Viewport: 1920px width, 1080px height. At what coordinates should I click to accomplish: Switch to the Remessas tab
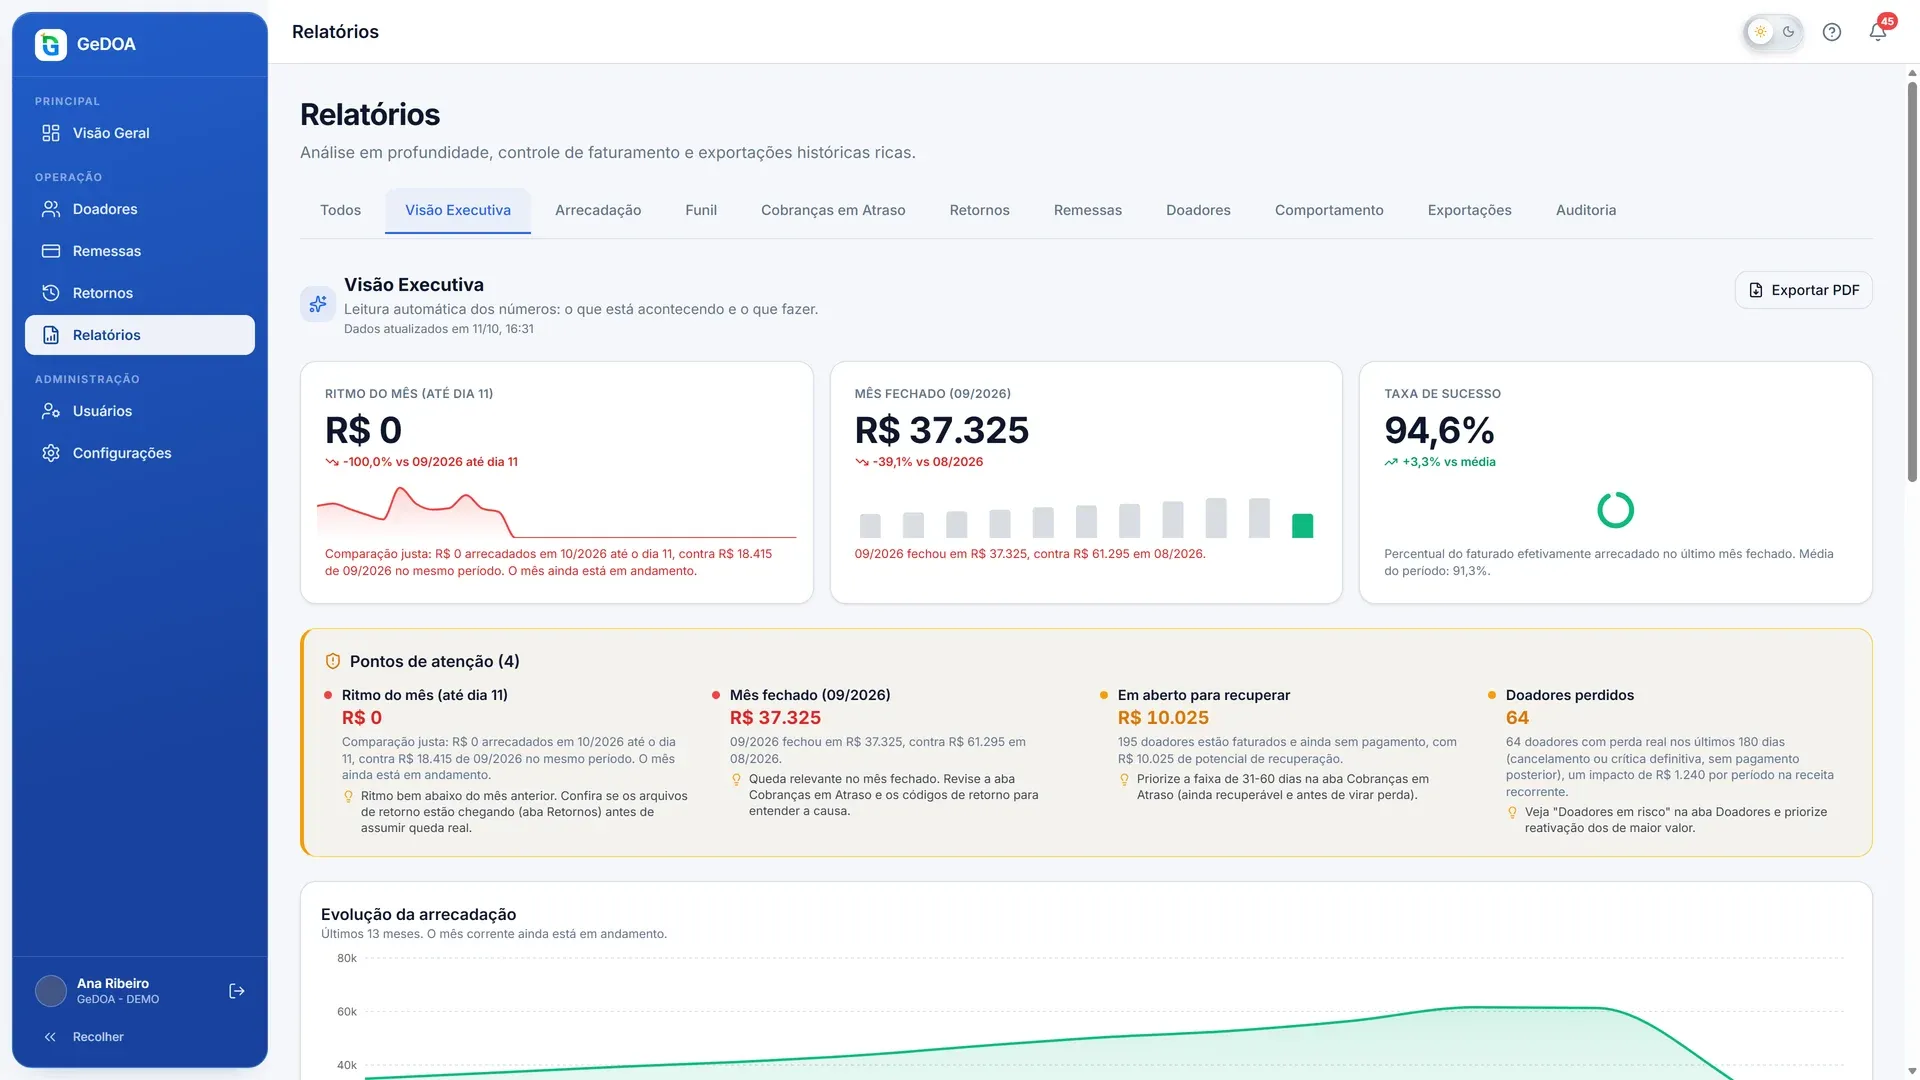tap(1088, 210)
